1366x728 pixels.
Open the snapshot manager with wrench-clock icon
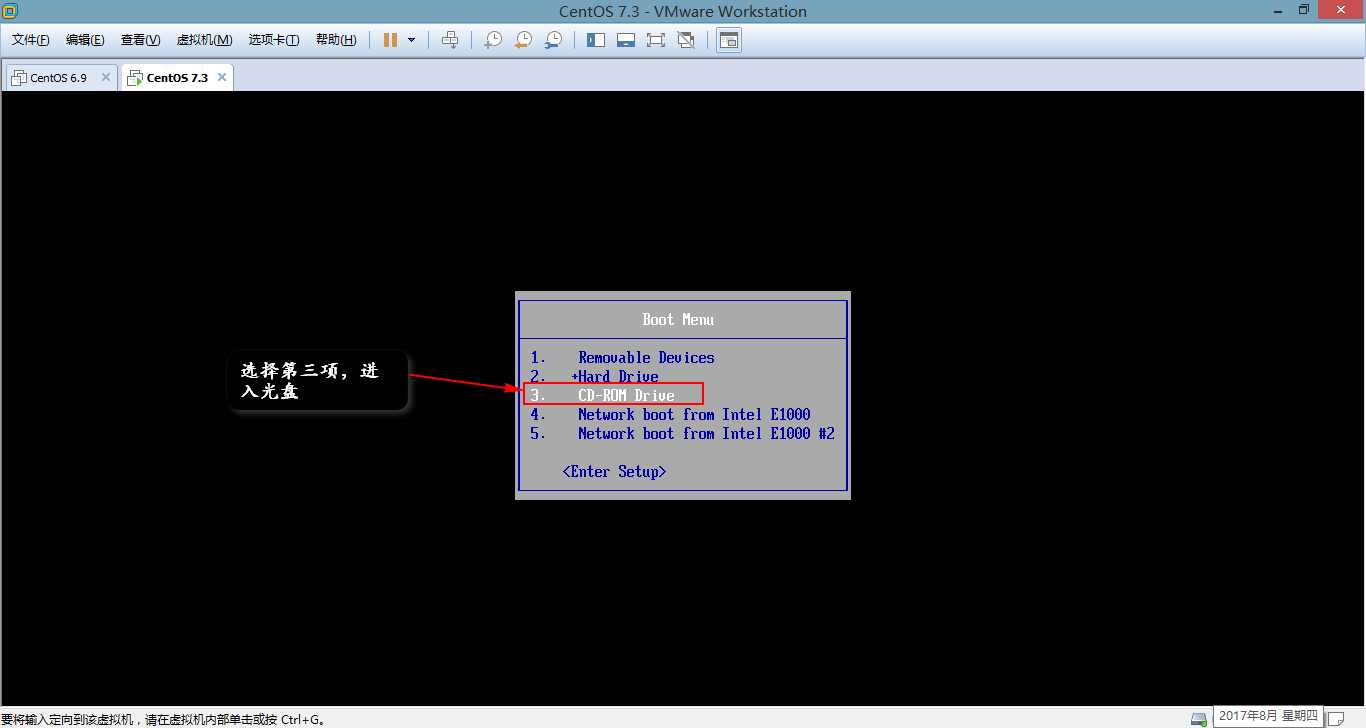click(x=553, y=40)
